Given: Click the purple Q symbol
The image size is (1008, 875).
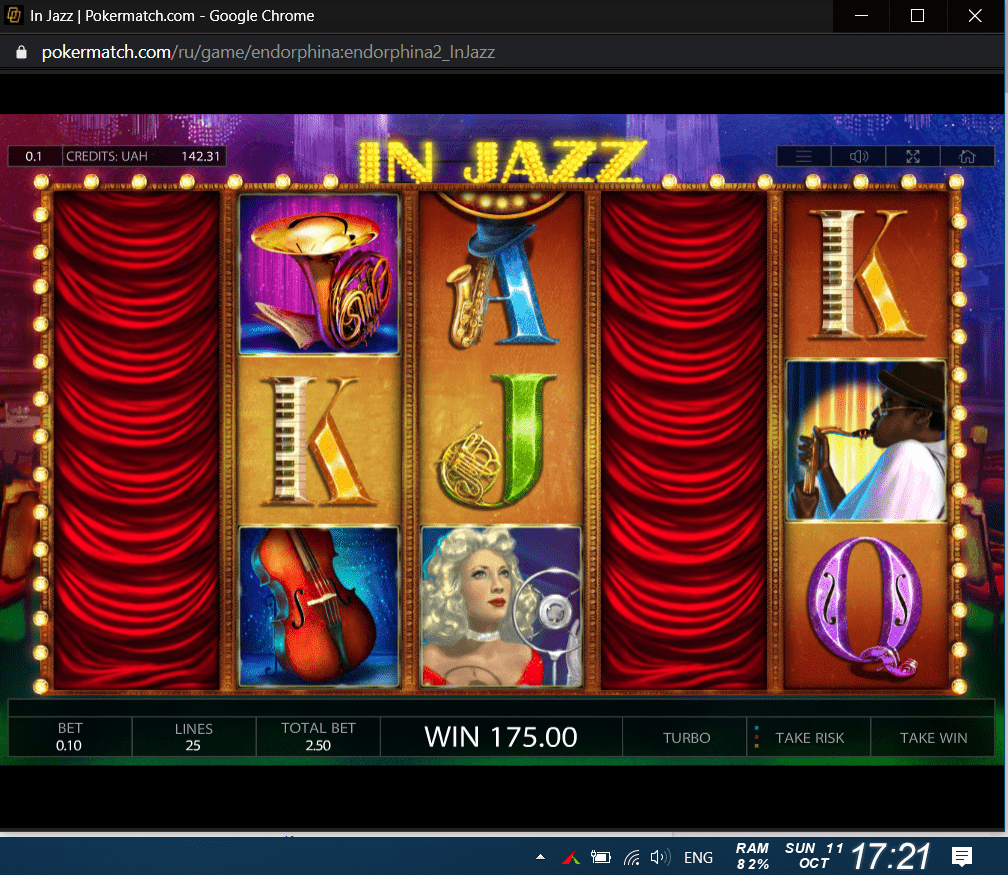Looking at the screenshot, I should click(x=866, y=607).
